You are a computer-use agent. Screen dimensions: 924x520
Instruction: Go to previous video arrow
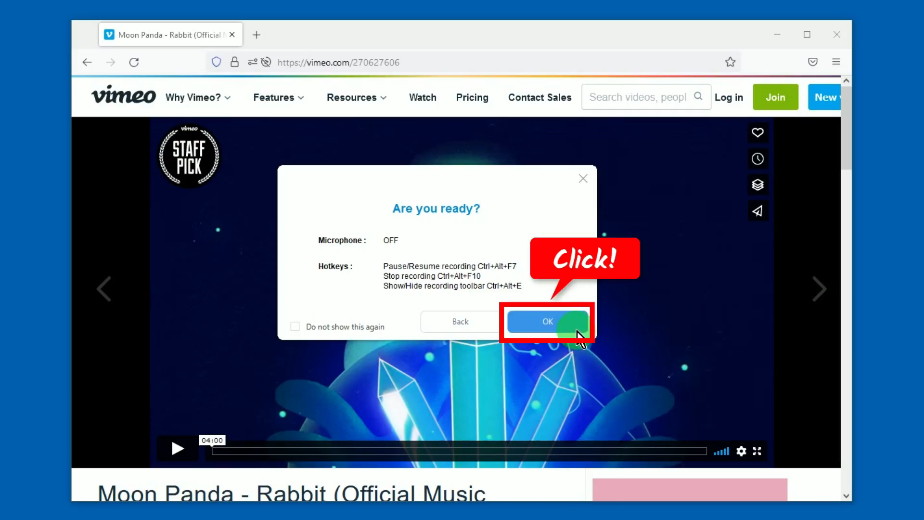[104, 289]
